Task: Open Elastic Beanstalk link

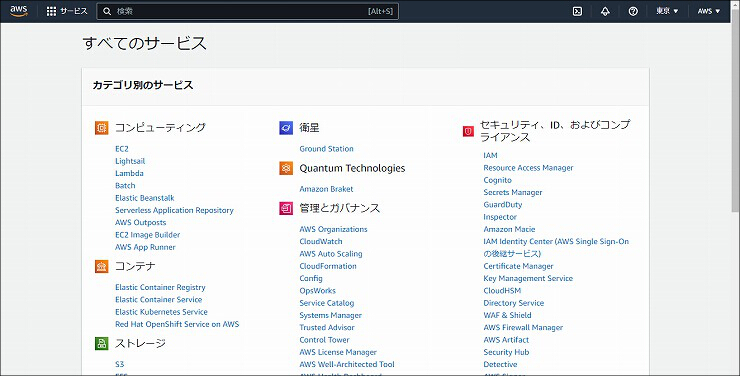Action: pyautogui.click(x=145, y=198)
